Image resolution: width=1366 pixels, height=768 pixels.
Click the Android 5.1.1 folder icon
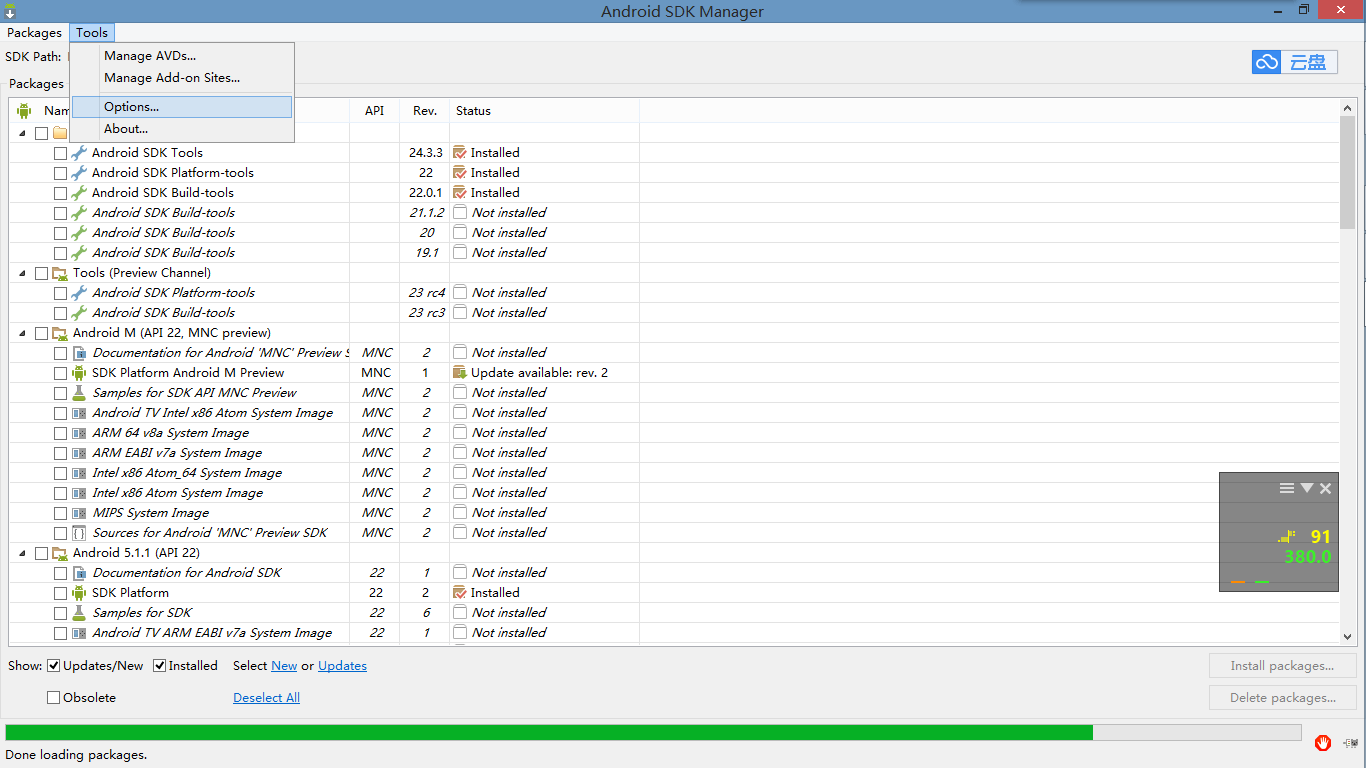click(x=60, y=553)
